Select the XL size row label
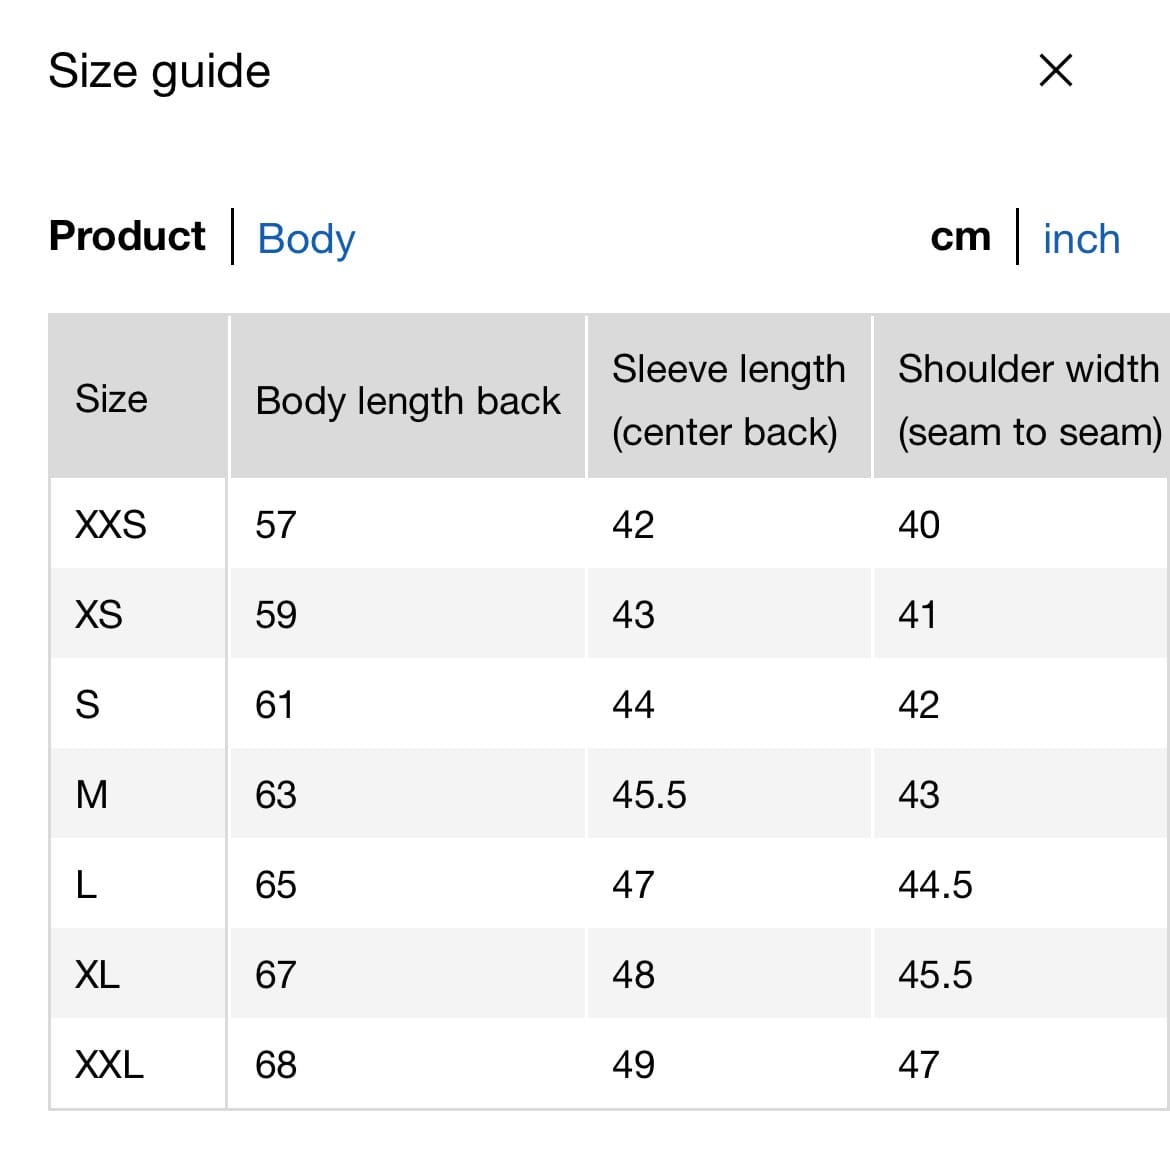This screenshot has height=1164, width=1170. (x=98, y=975)
